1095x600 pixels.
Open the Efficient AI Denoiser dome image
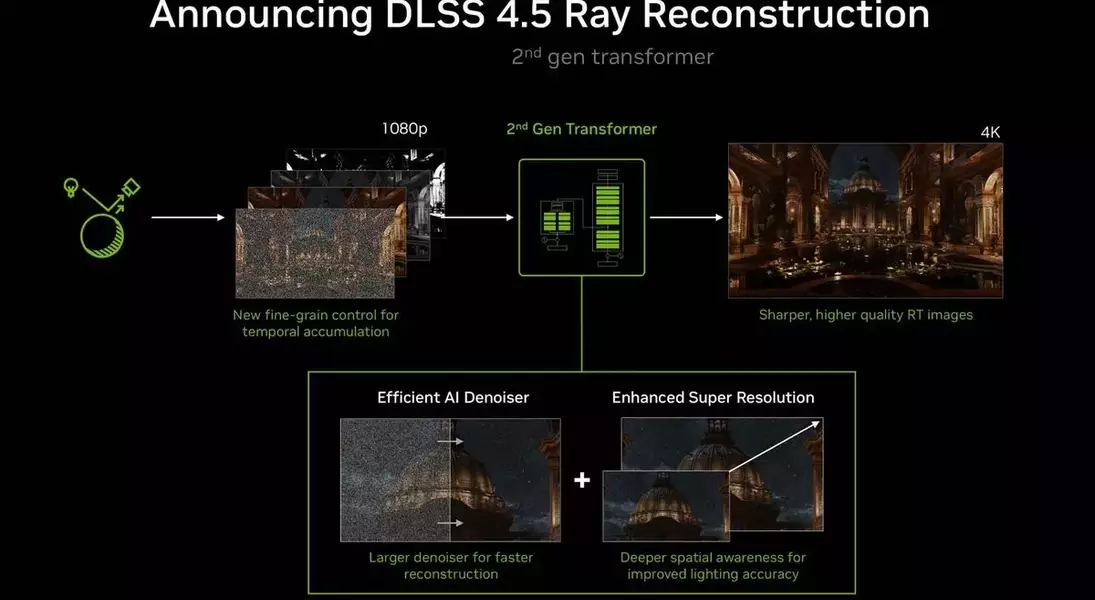[x=450, y=480]
